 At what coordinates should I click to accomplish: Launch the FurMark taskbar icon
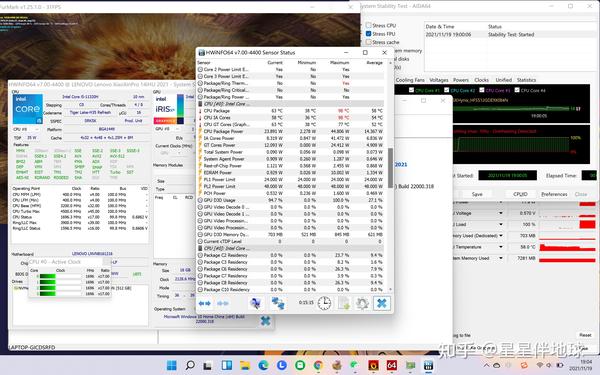pyautogui.click(x=373, y=365)
